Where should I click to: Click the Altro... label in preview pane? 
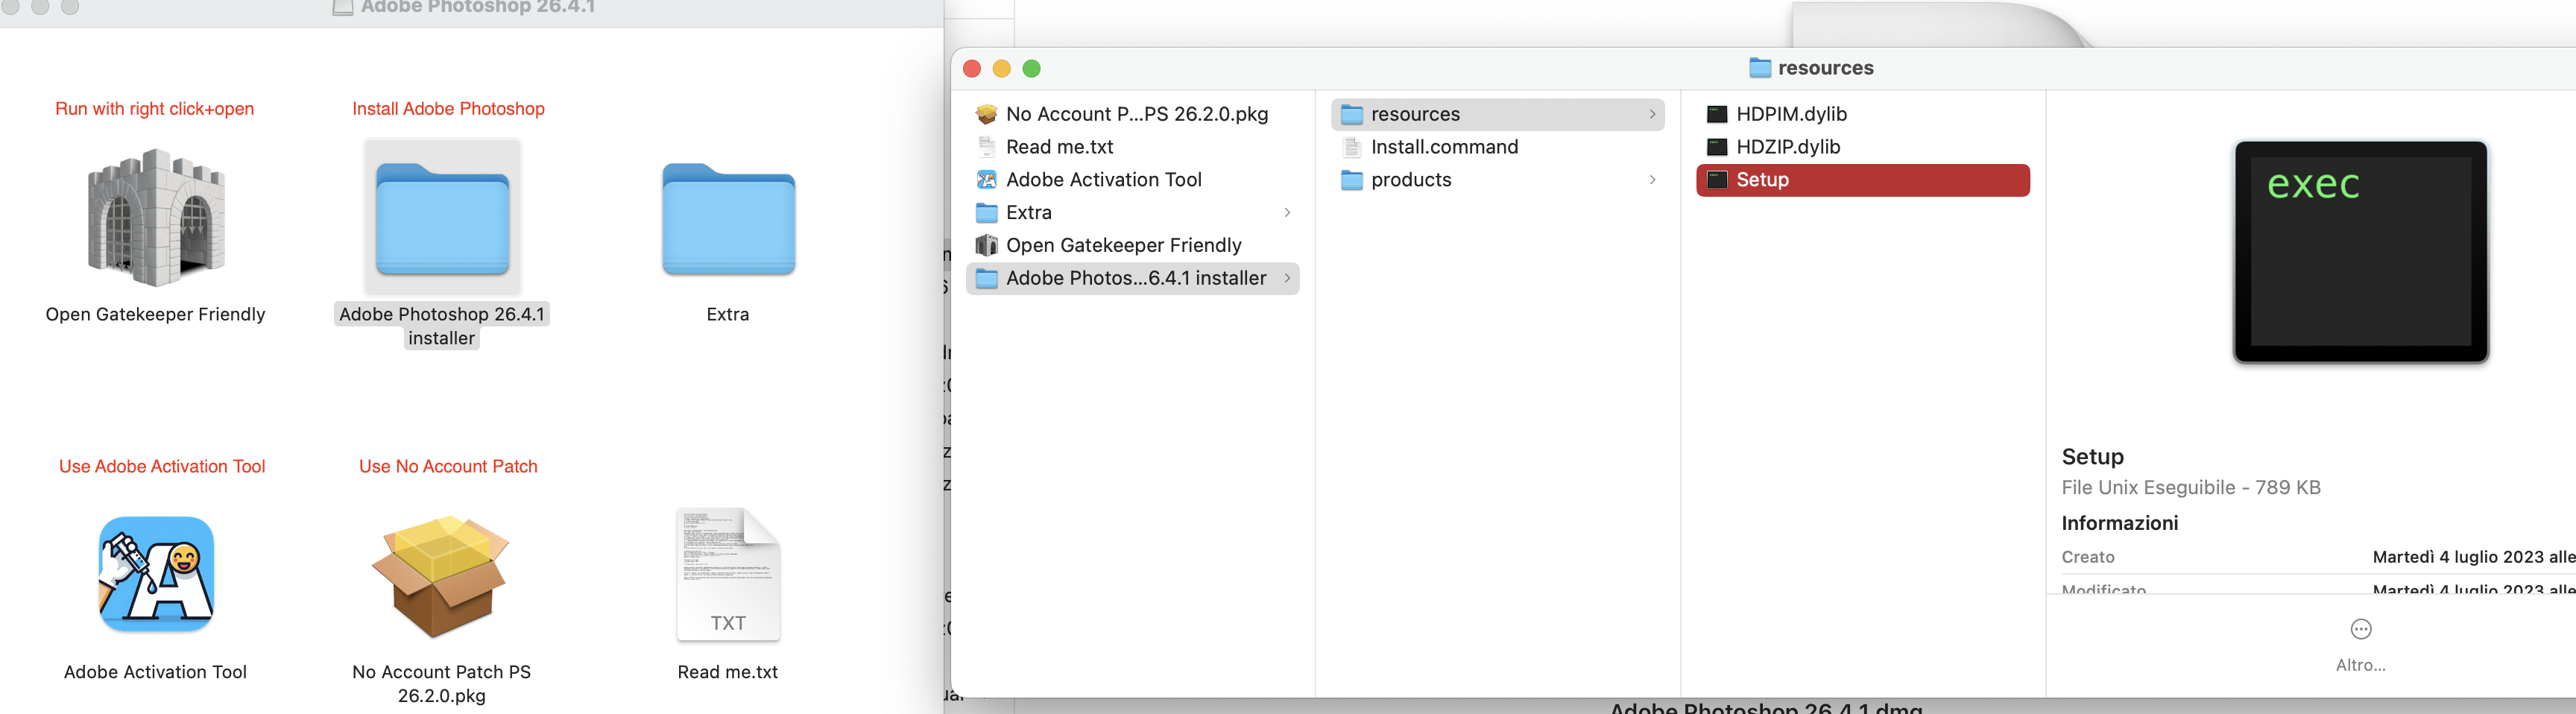2360,665
